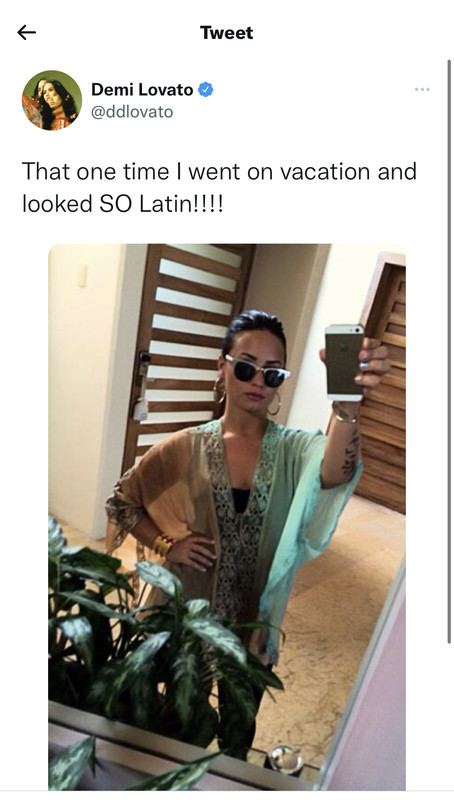Image resolution: width=454 pixels, height=800 pixels.
Task: Click the gold bracelet on the hip hand
Action: click(x=163, y=546)
